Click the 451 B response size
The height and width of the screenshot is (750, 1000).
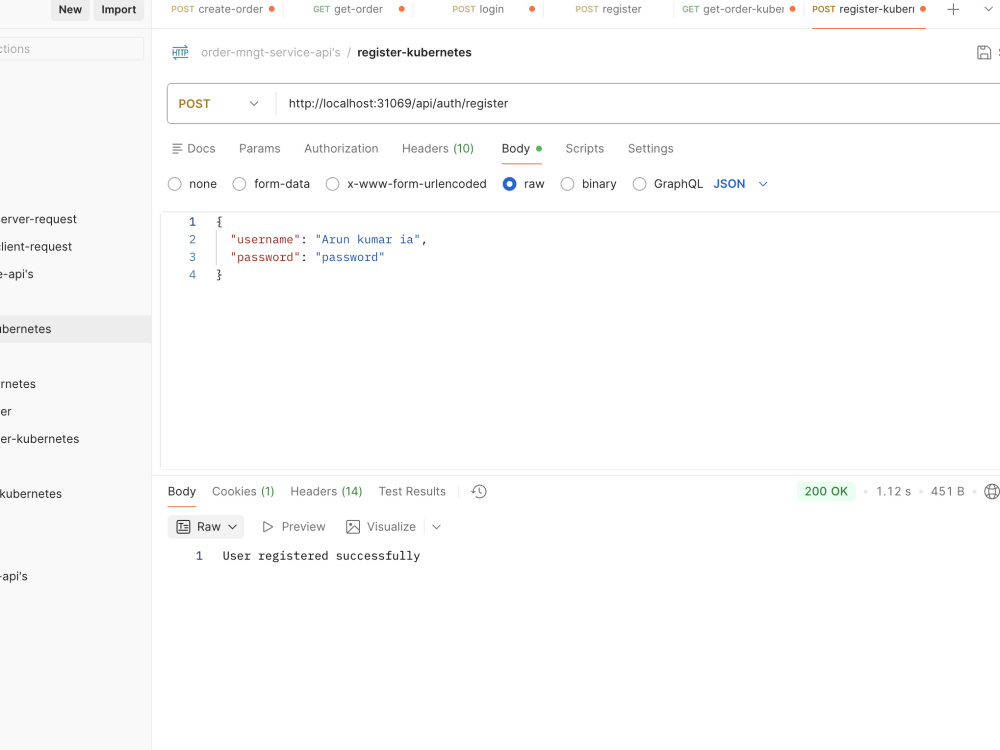tap(947, 491)
